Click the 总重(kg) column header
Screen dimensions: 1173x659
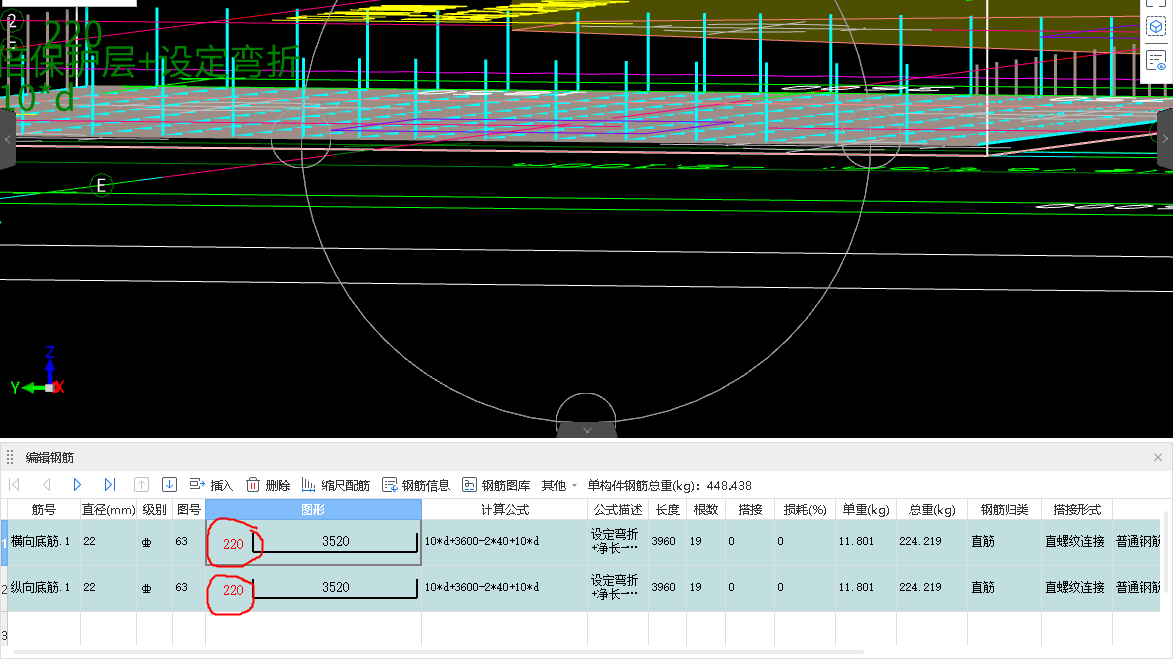tap(932, 509)
